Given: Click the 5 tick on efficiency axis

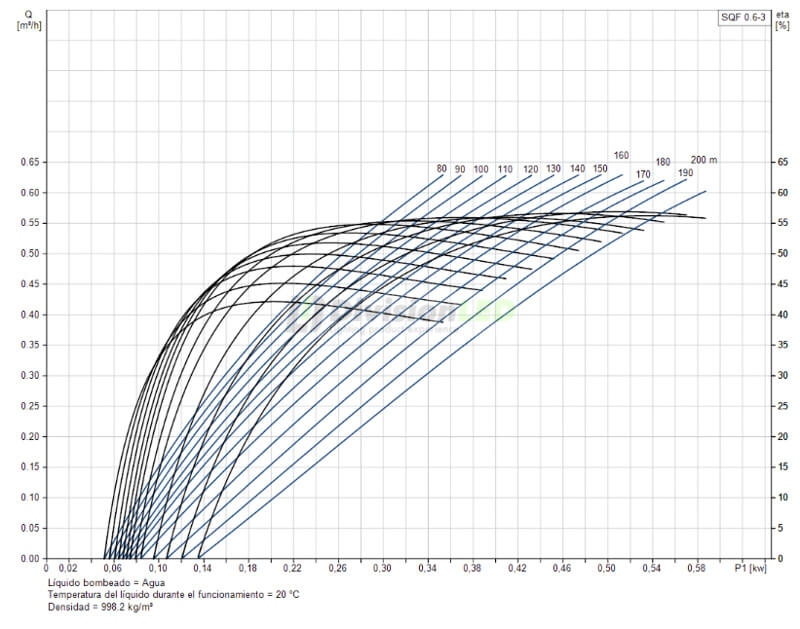Looking at the screenshot, I should pos(782,528).
